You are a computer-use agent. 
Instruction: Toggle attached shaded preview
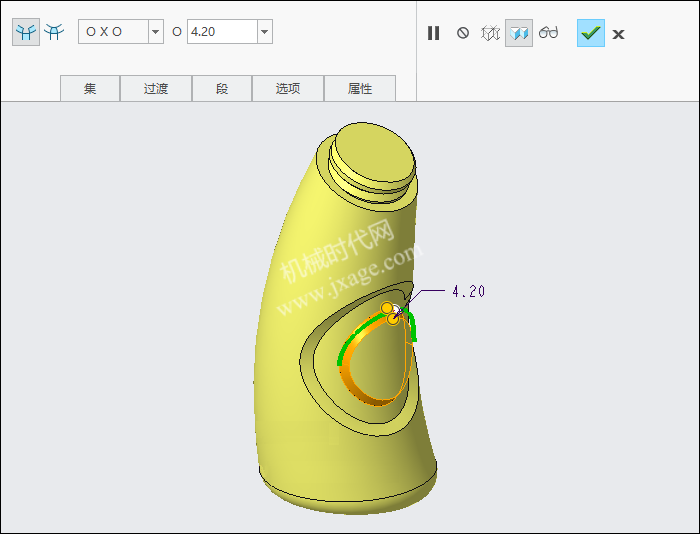(519, 33)
